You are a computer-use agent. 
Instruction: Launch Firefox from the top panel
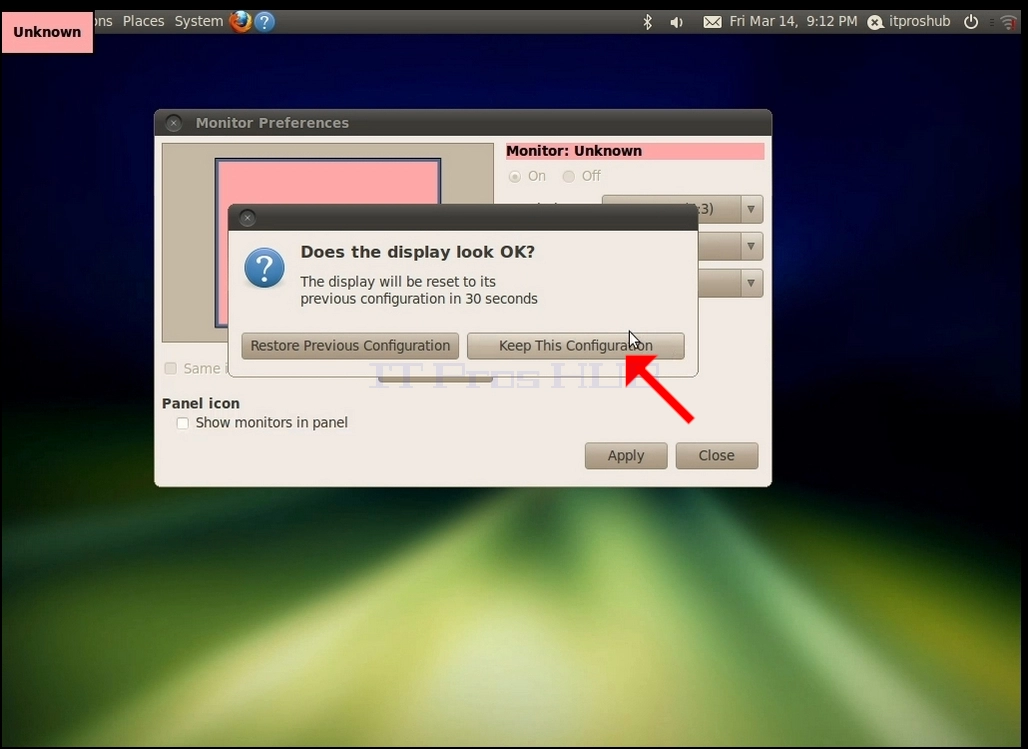pos(241,22)
